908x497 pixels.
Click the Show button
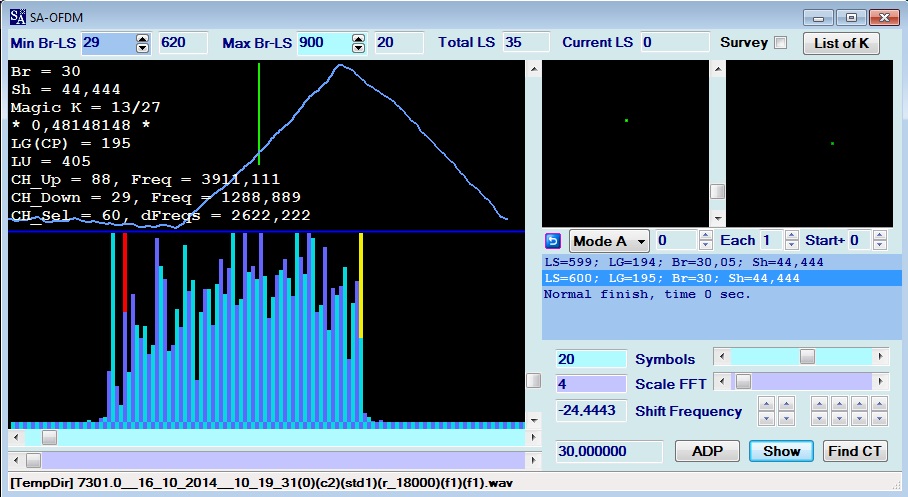tap(781, 451)
